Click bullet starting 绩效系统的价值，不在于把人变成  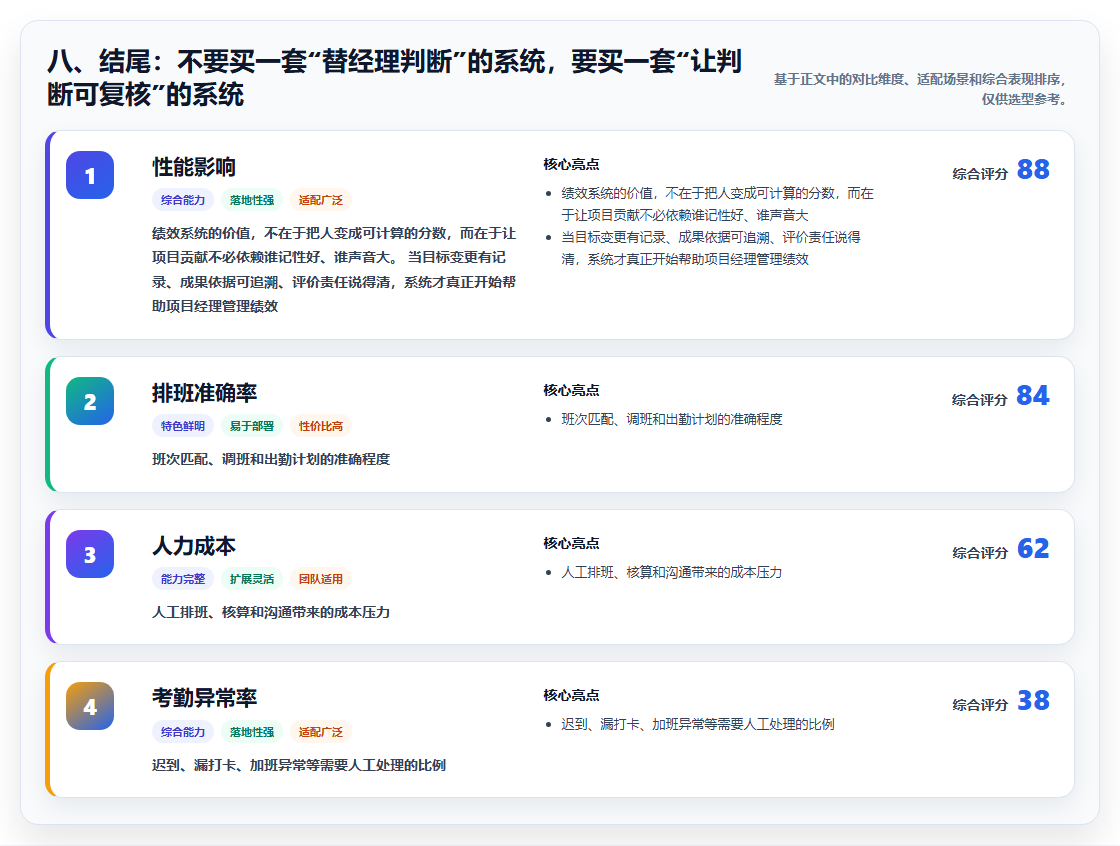coord(717,204)
